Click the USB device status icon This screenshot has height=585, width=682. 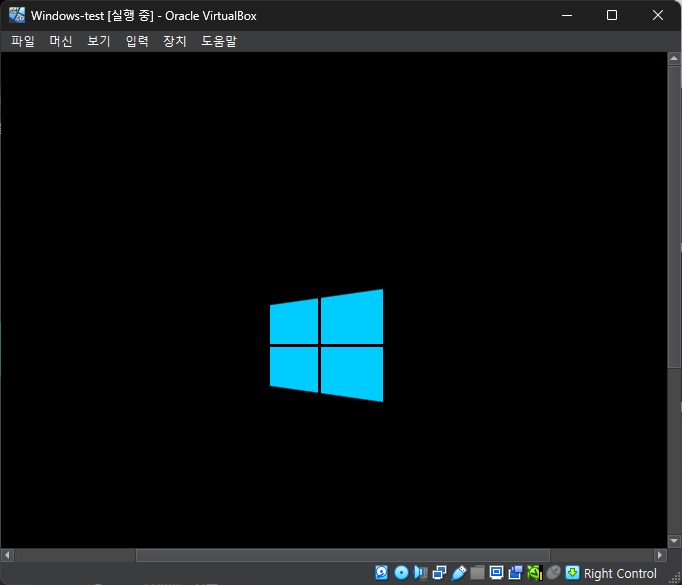point(458,573)
